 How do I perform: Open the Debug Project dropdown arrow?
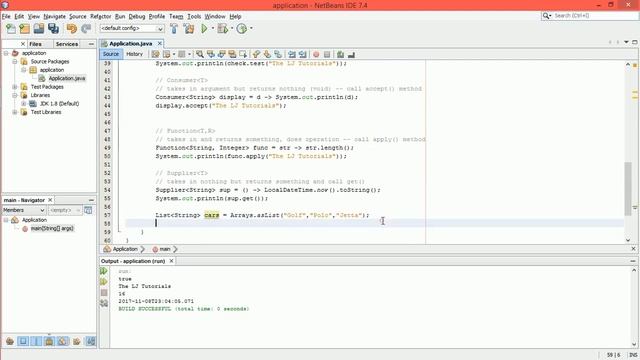[231, 29]
